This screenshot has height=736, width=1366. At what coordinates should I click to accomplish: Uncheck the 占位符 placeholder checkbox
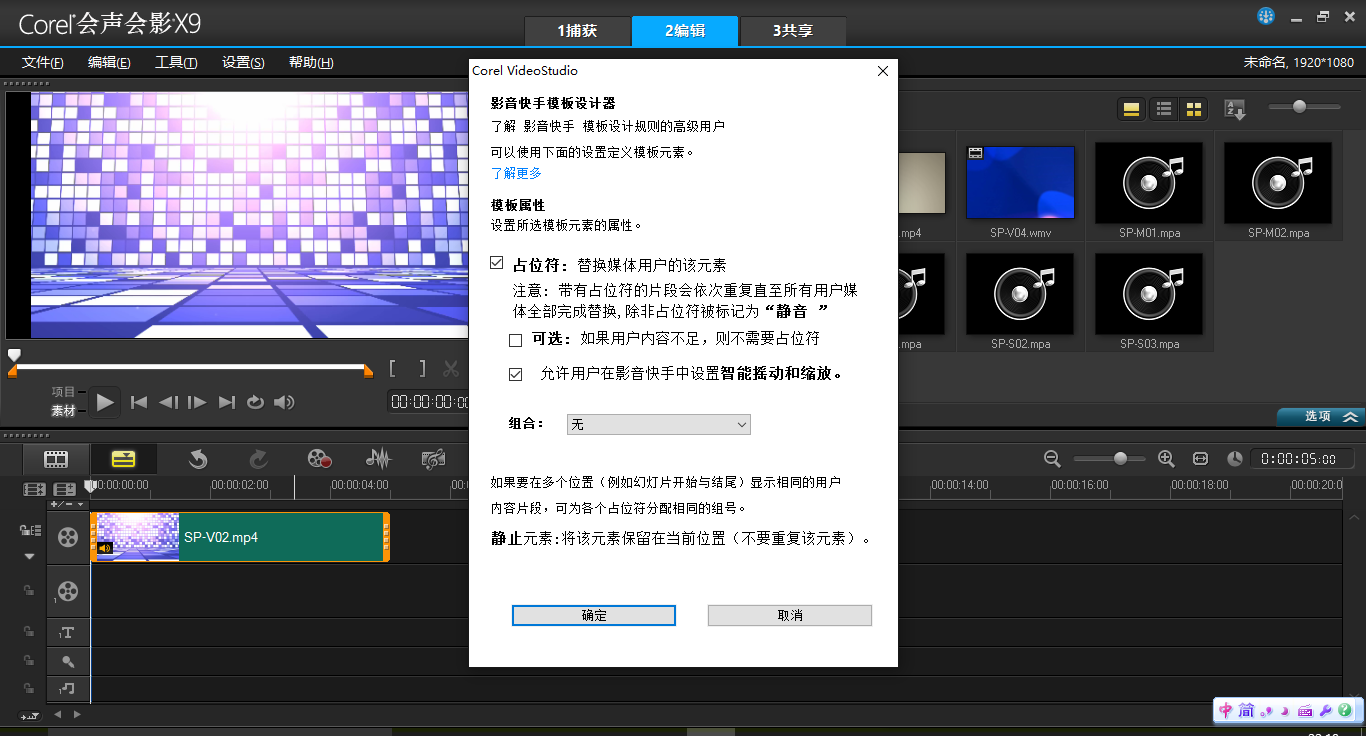(497, 263)
